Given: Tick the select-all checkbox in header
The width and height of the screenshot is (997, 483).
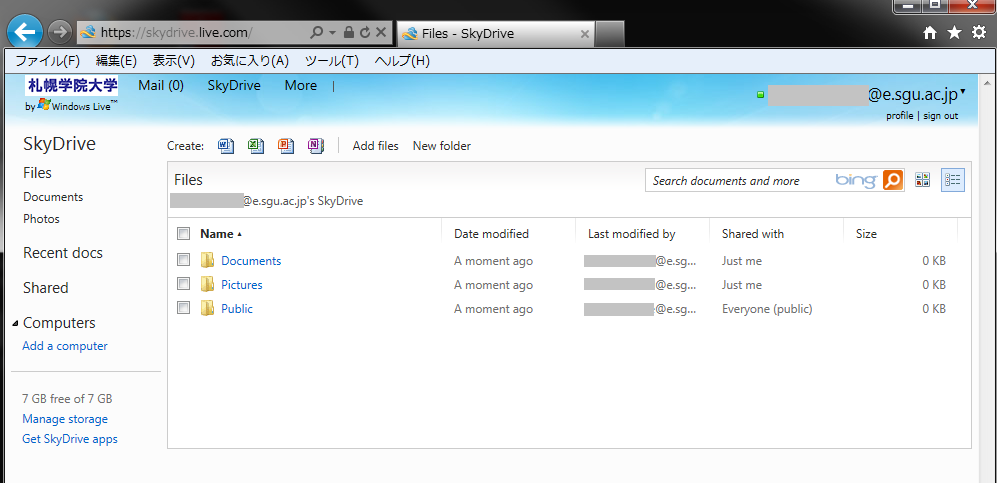Looking at the screenshot, I should 184,234.
